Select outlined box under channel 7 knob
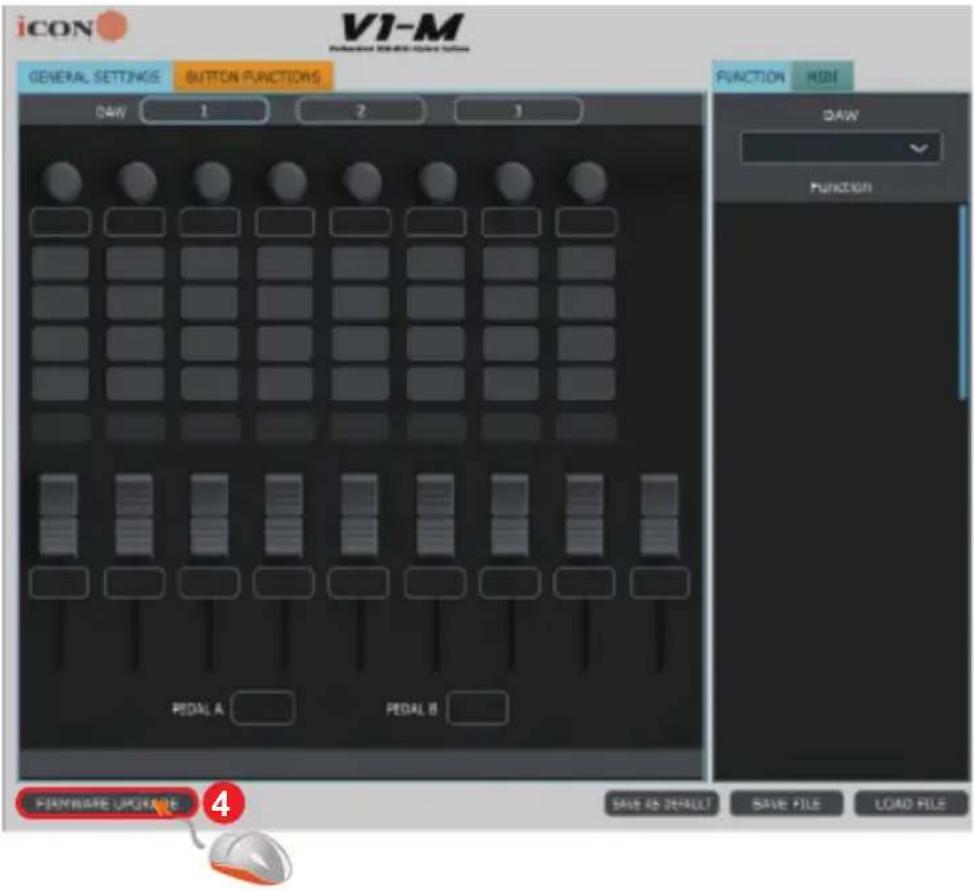Image resolution: width=974 pixels, height=890 pixels. tap(511, 222)
